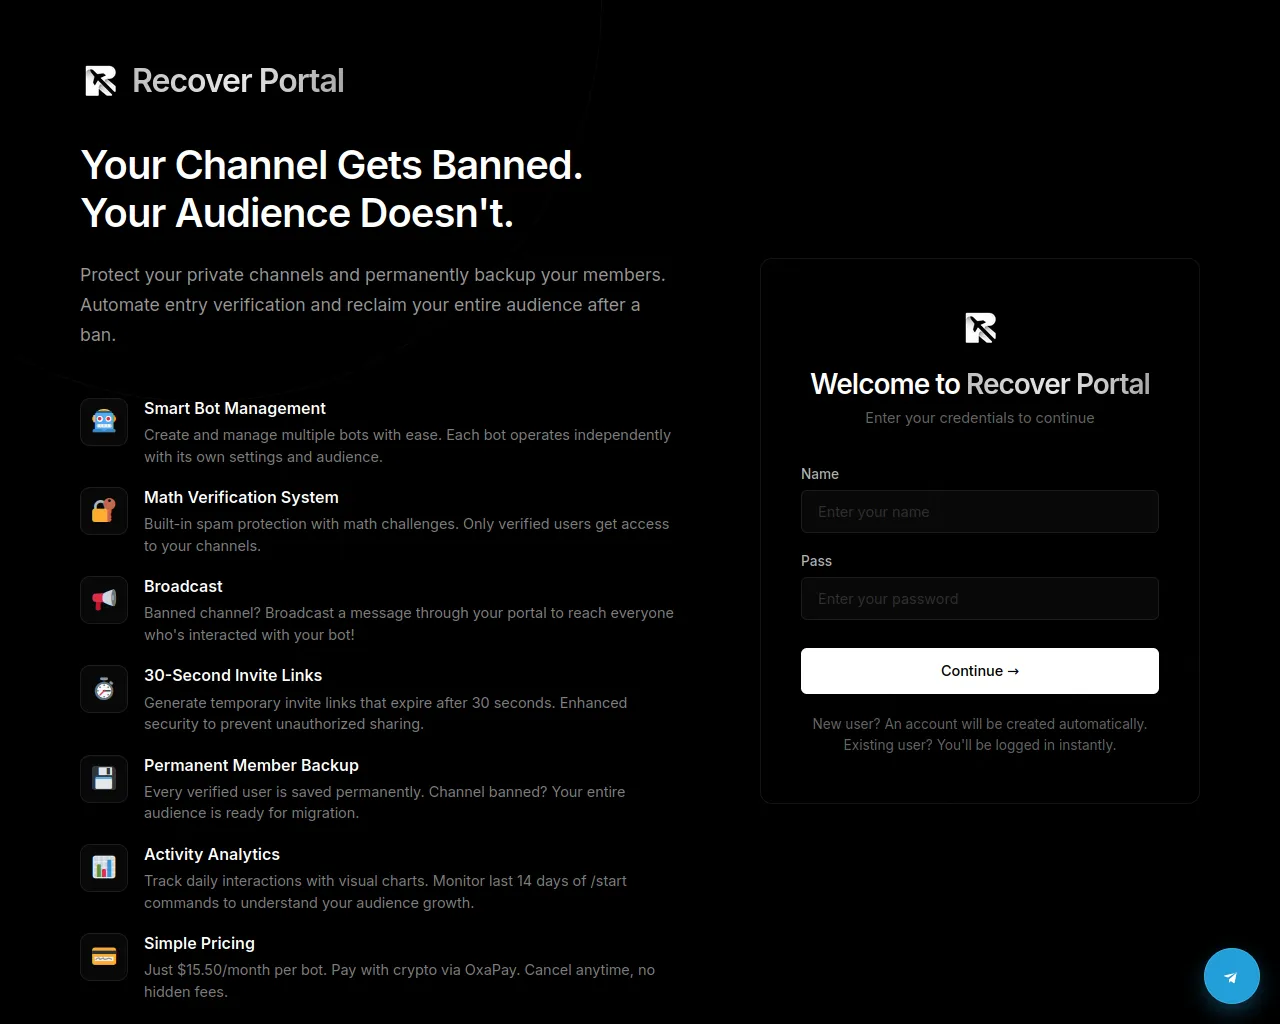Image resolution: width=1280 pixels, height=1024 pixels.
Task: Click 'Generate temporary invite links' description
Action: click(x=385, y=713)
